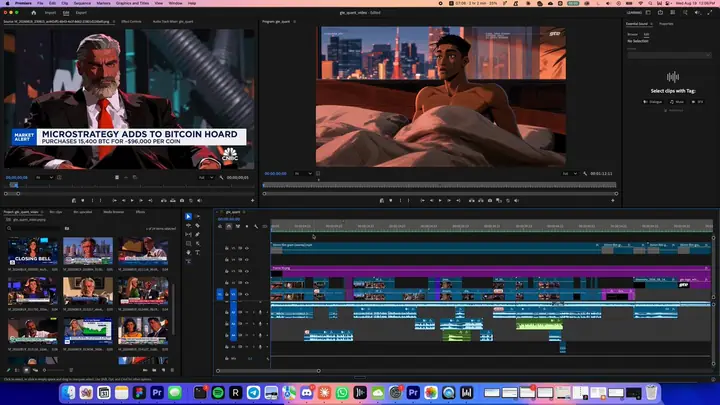Click Mark Out in the Source monitor
Viewport: 720px width, 405px height.
point(101,201)
